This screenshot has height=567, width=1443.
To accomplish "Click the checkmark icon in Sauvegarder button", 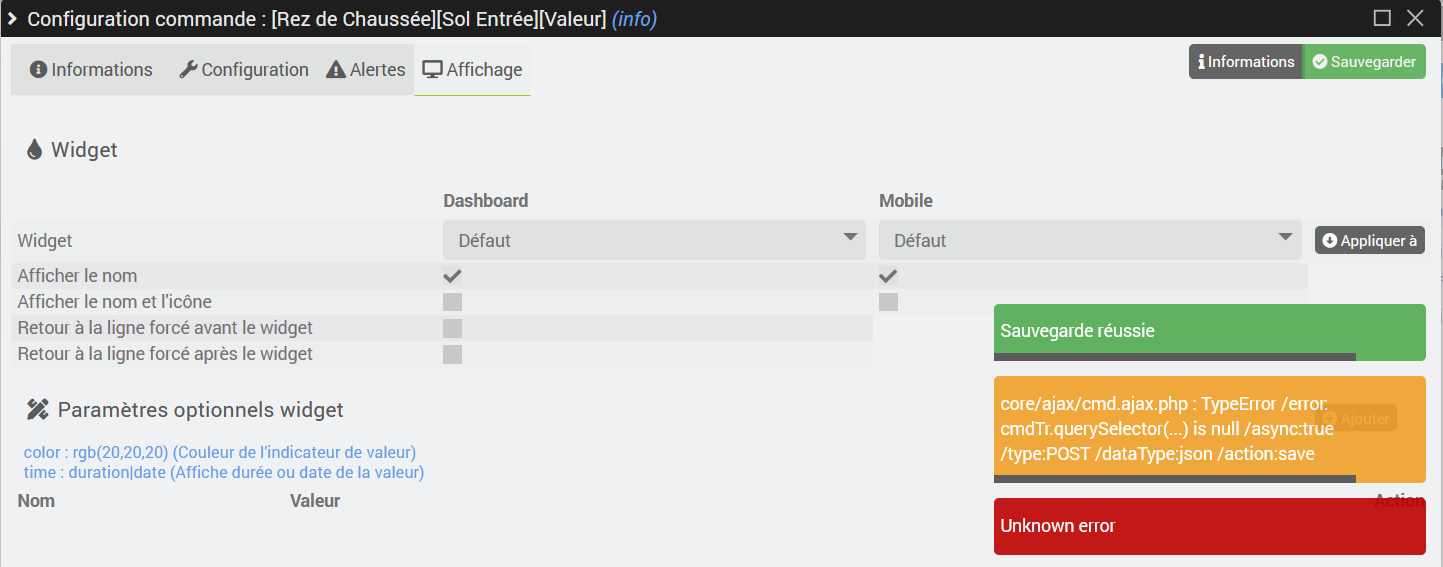I will coord(1320,62).
